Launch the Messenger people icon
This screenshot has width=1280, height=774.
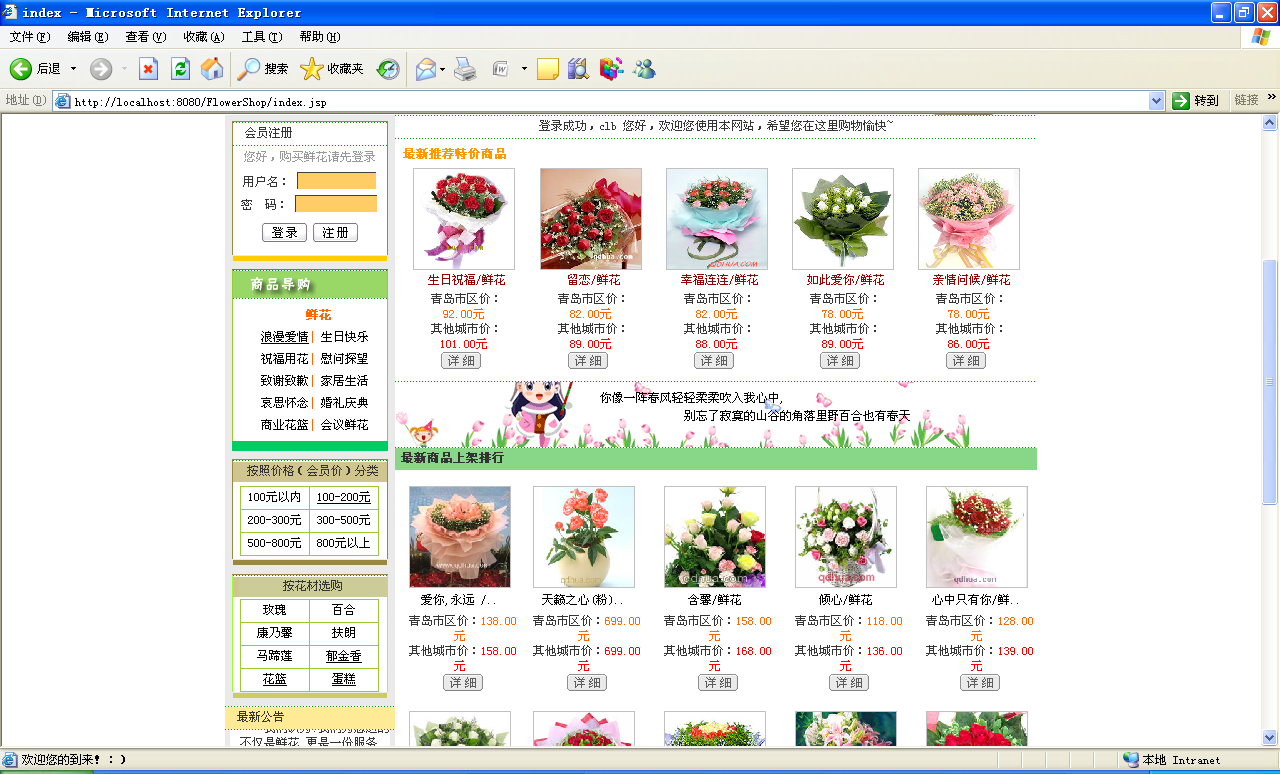coord(644,69)
